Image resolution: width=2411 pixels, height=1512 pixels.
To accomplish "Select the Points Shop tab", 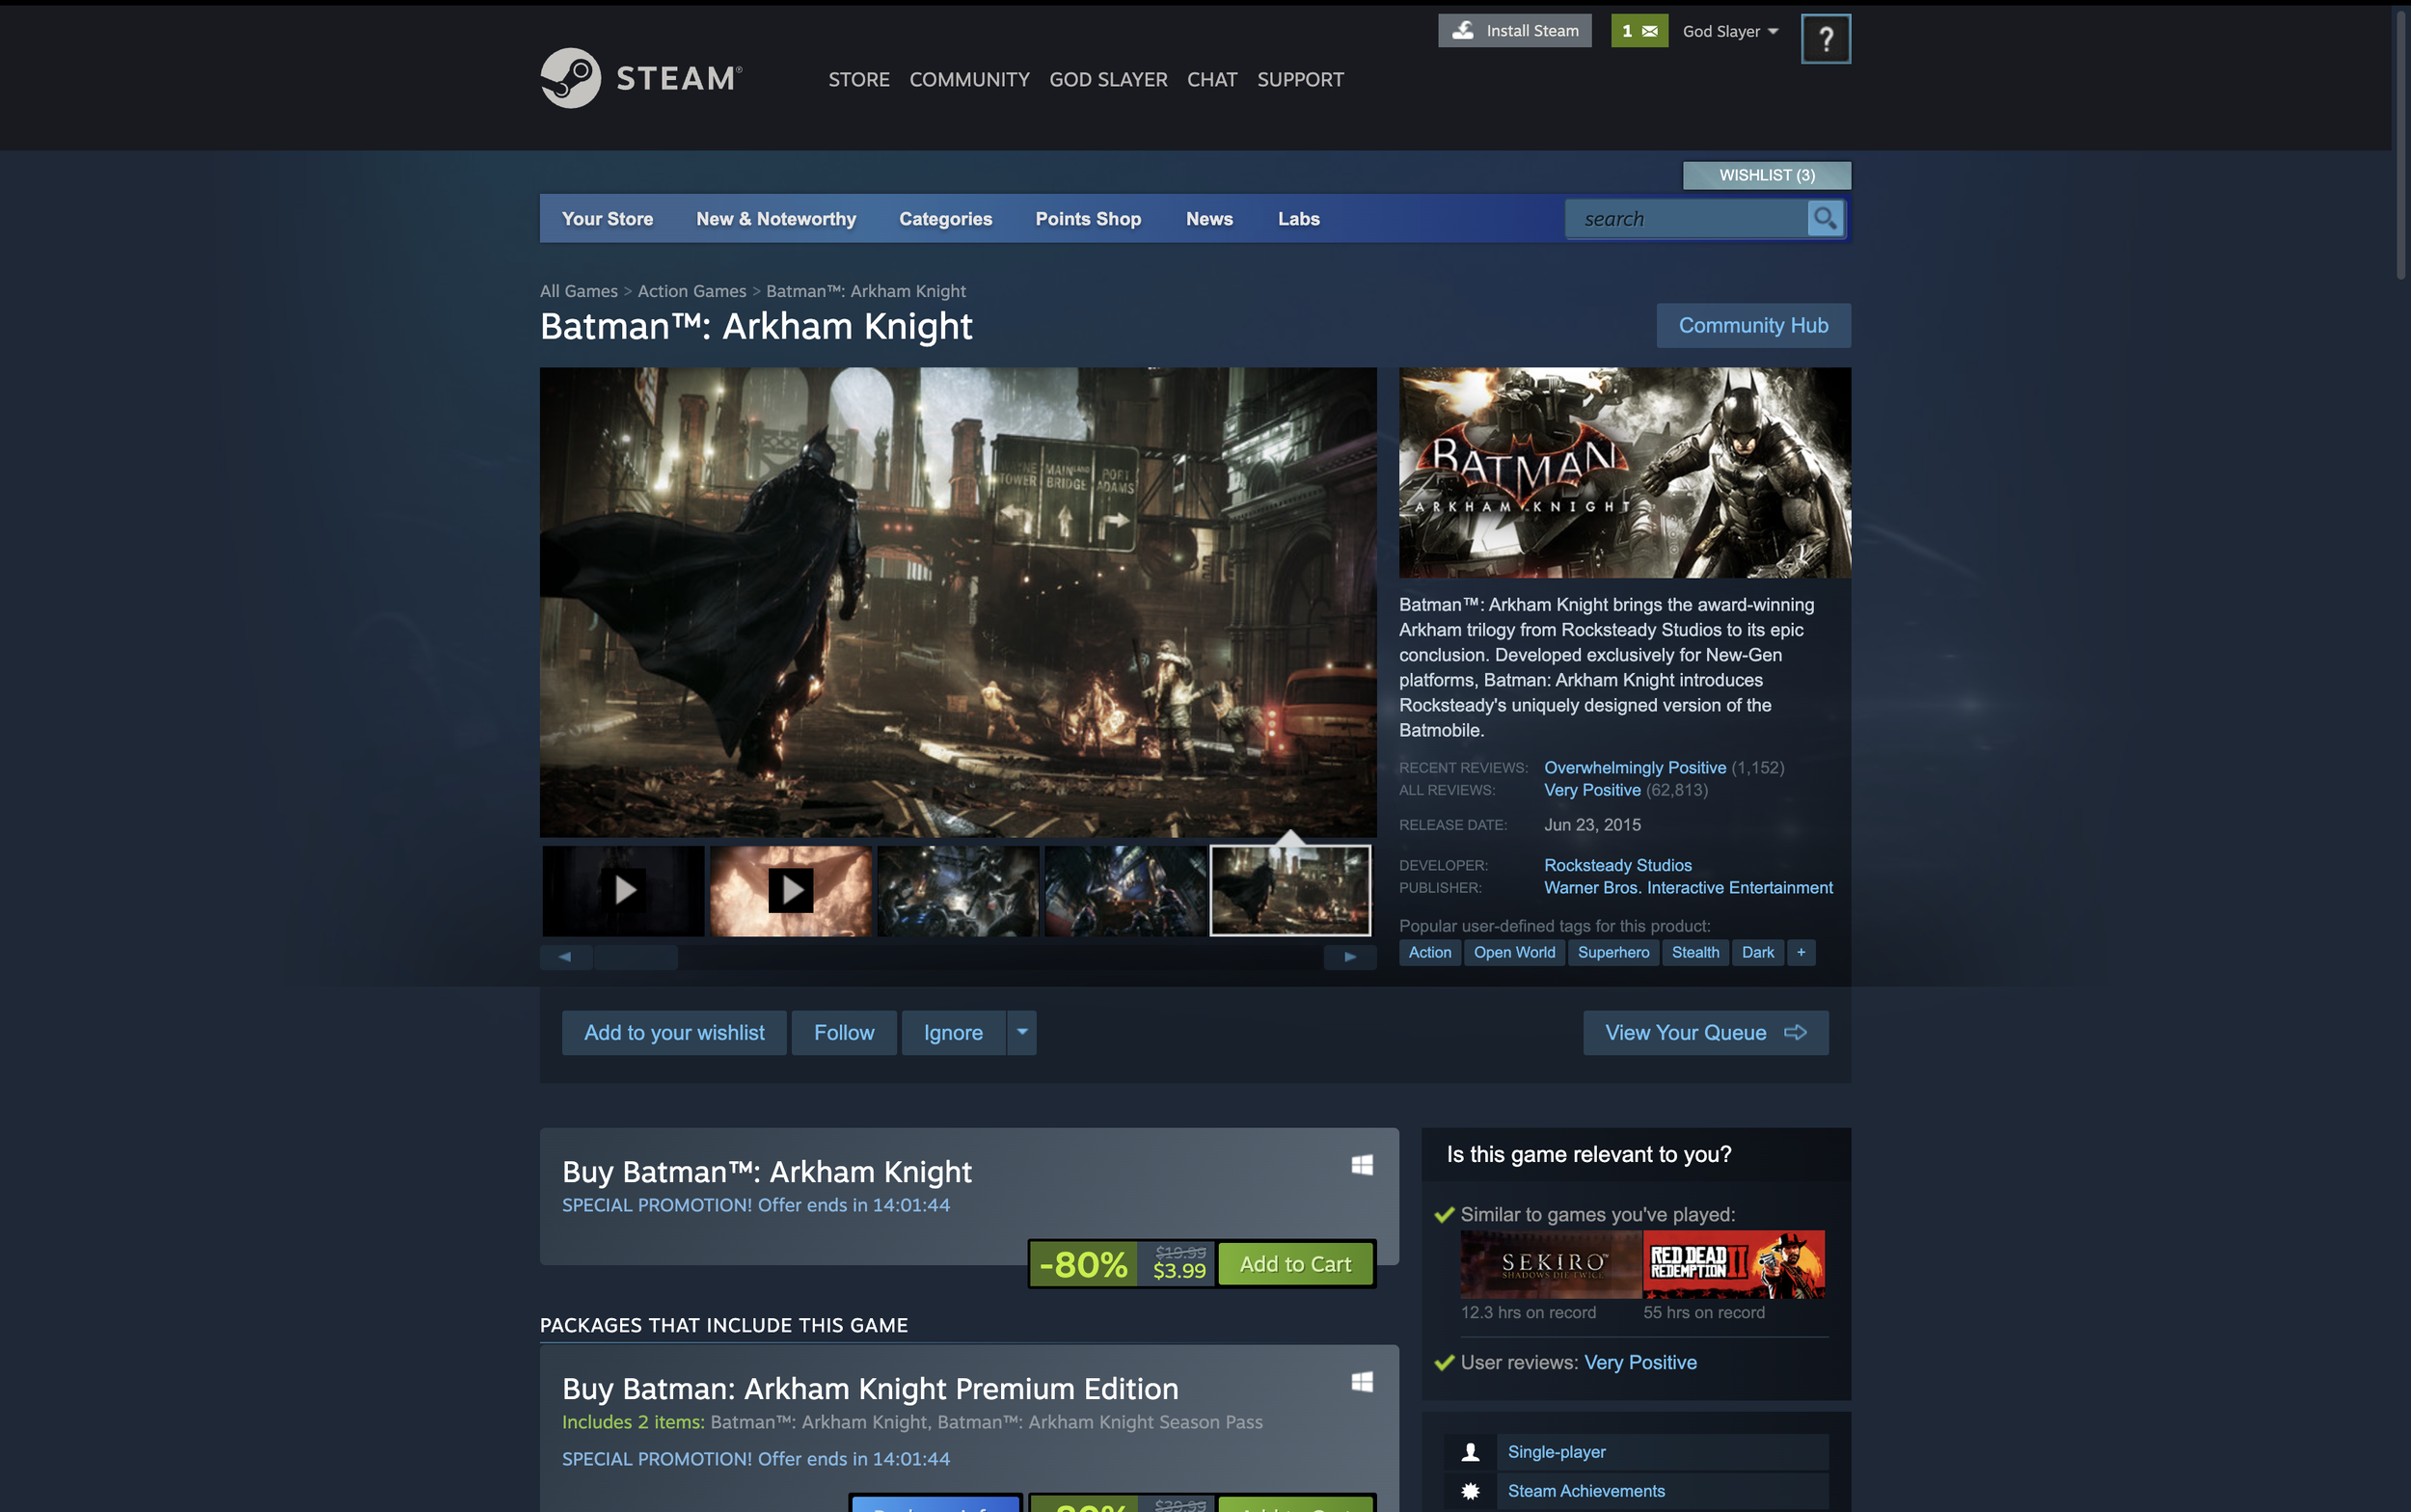I will (x=1087, y=219).
